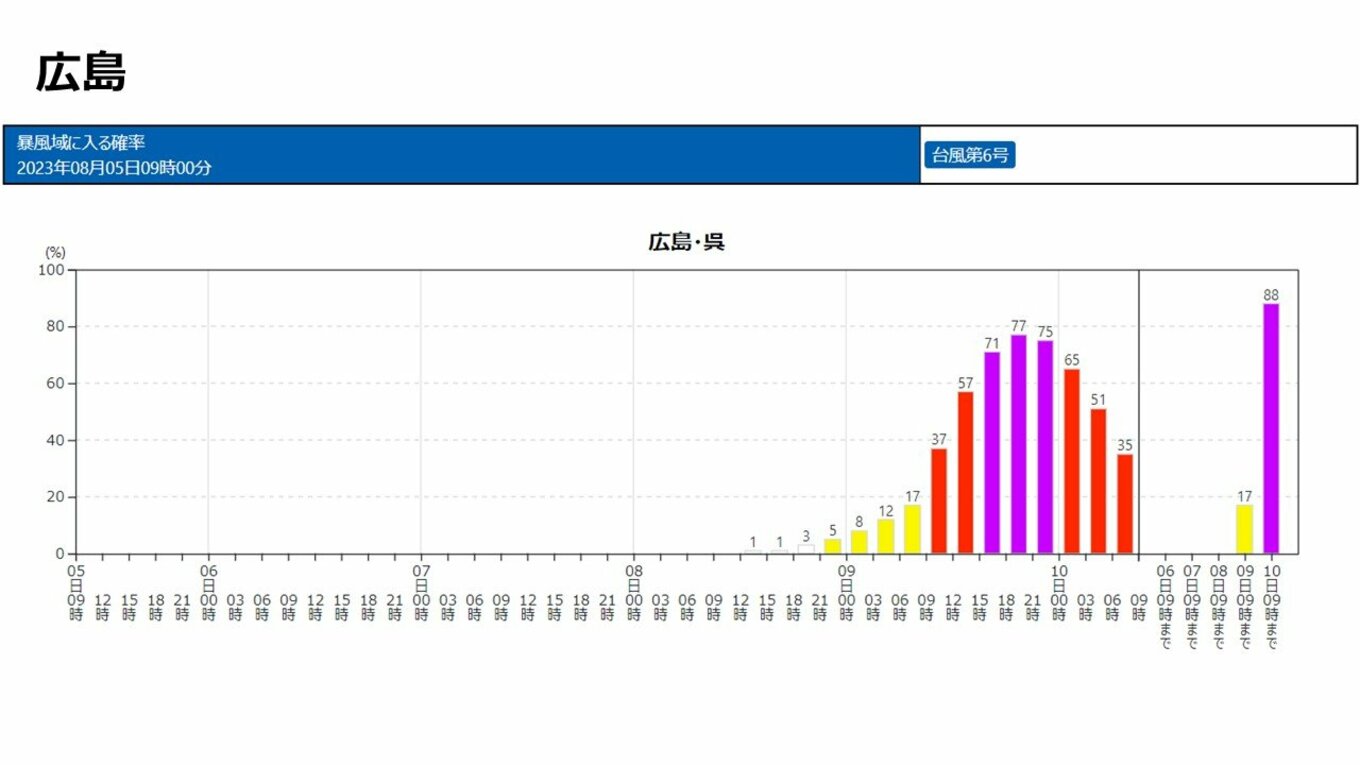
Task: Click the 2023年08月05日09時00分 timestamp
Action: click(x=114, y=168)
